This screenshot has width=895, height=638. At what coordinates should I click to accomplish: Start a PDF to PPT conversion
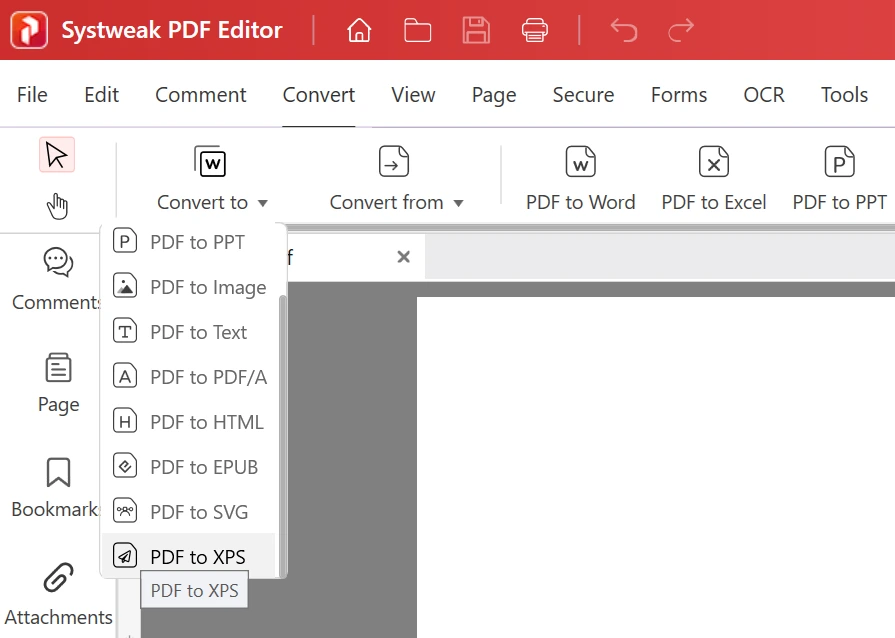pyautogui.click(x=838, y=178)
